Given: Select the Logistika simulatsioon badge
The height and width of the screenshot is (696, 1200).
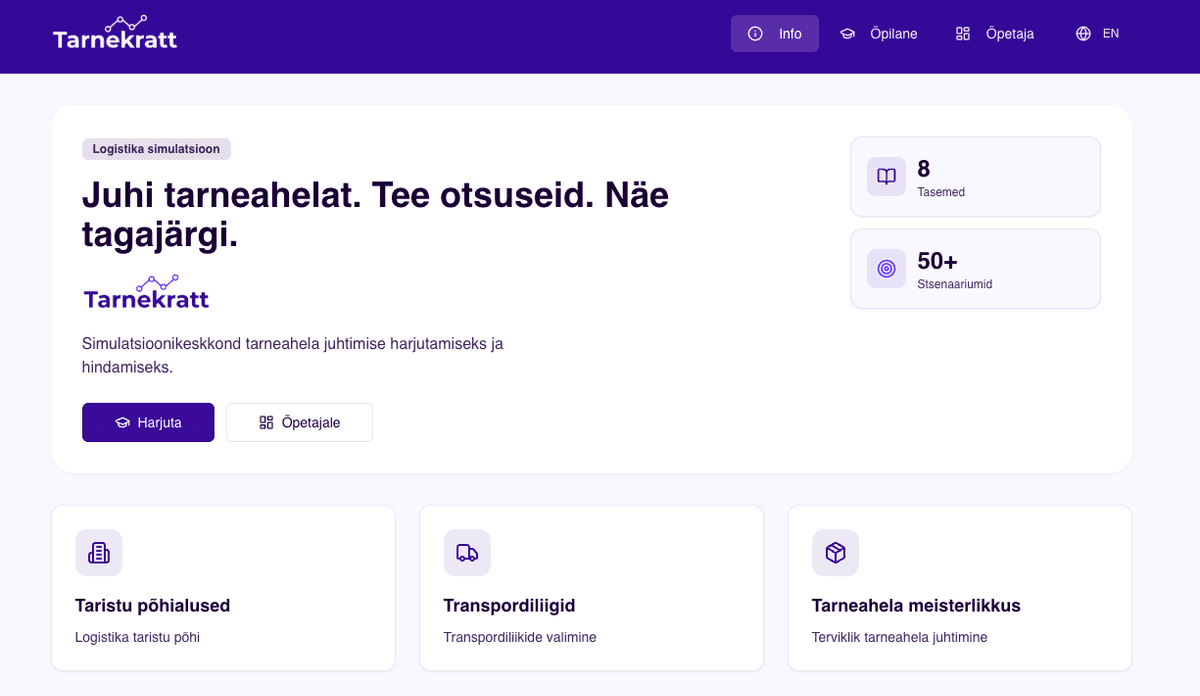Looking at the screenshot, I should (x=156, y=149).
